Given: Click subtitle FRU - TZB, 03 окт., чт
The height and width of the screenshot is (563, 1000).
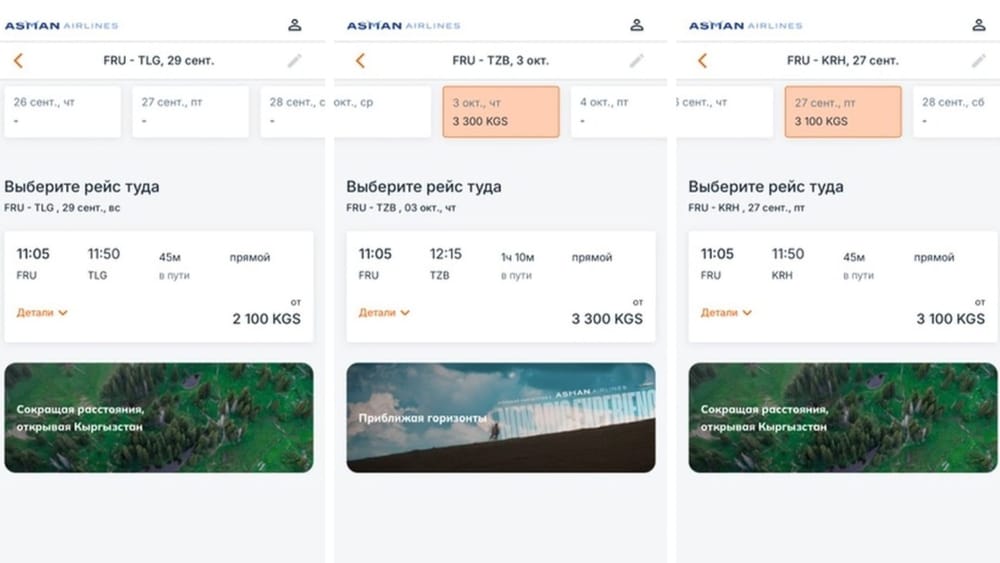Looking at the screenshot, I should point(401,208).
